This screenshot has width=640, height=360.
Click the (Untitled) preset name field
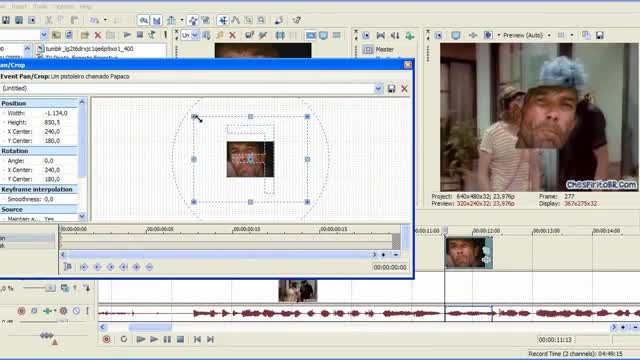click(187, 89)
